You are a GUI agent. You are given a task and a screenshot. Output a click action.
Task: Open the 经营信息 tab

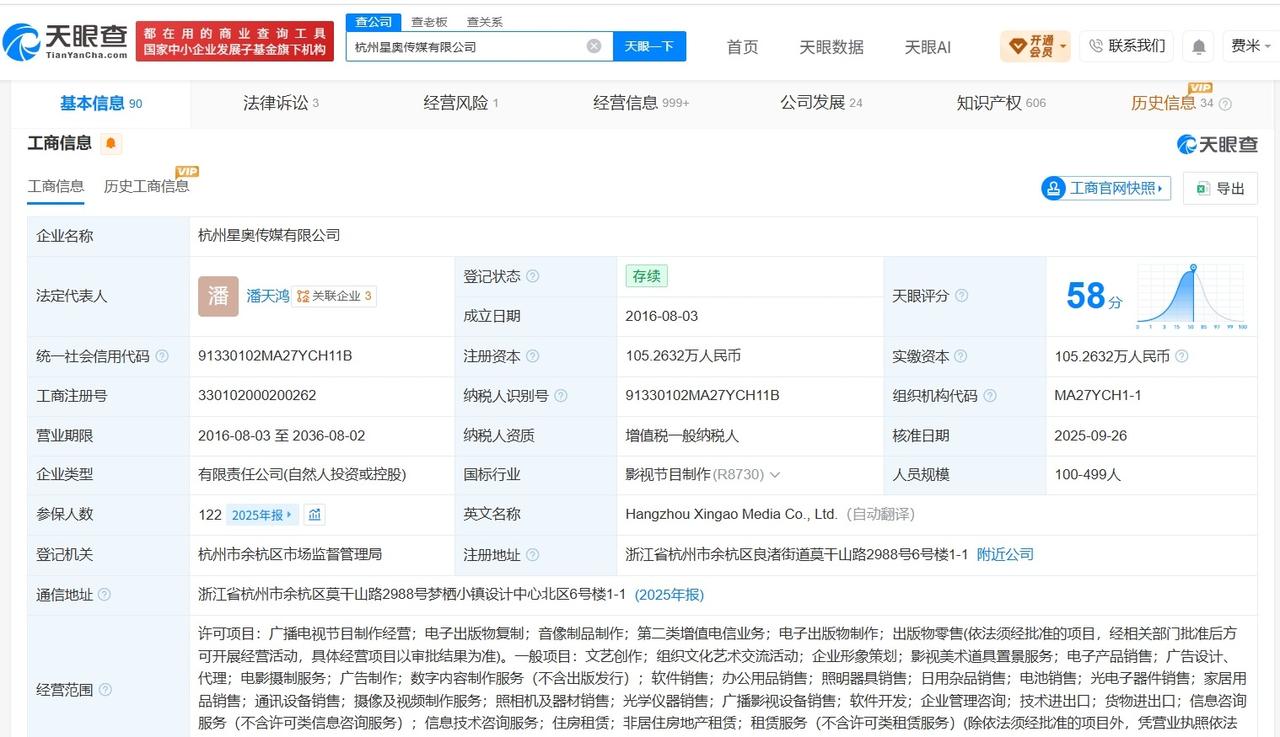click(x=641, y=103)
